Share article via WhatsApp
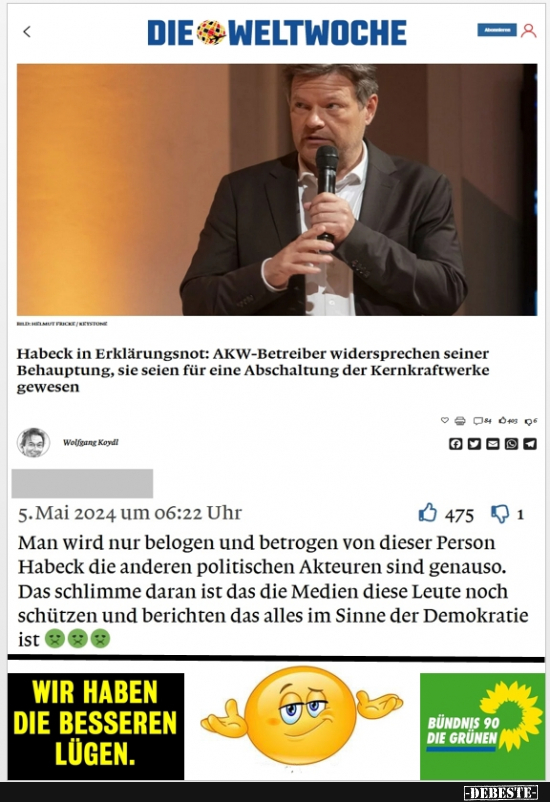Screen dimensions: 550x802 [x=511, y=443]
